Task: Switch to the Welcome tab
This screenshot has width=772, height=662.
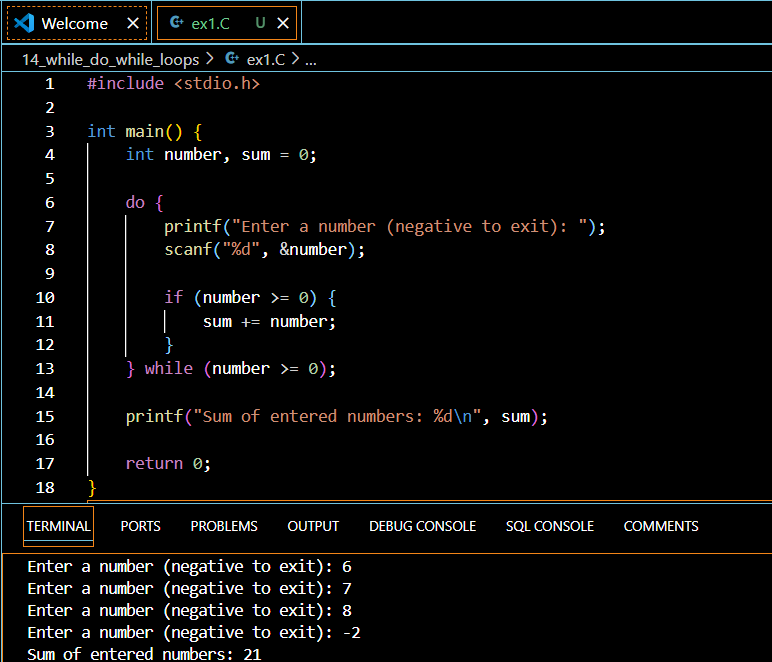Action: (x=75, y=23)
